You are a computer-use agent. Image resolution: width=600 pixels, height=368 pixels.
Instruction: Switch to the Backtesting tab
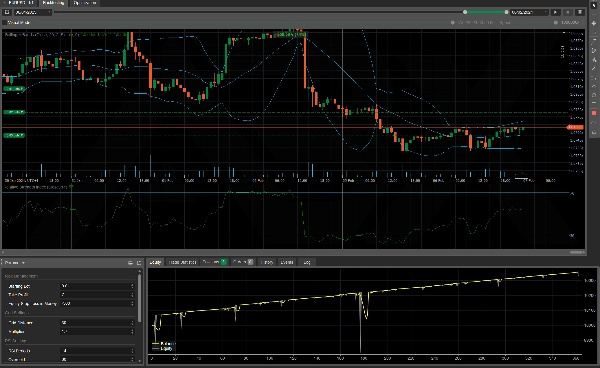[x=53, y=3]
